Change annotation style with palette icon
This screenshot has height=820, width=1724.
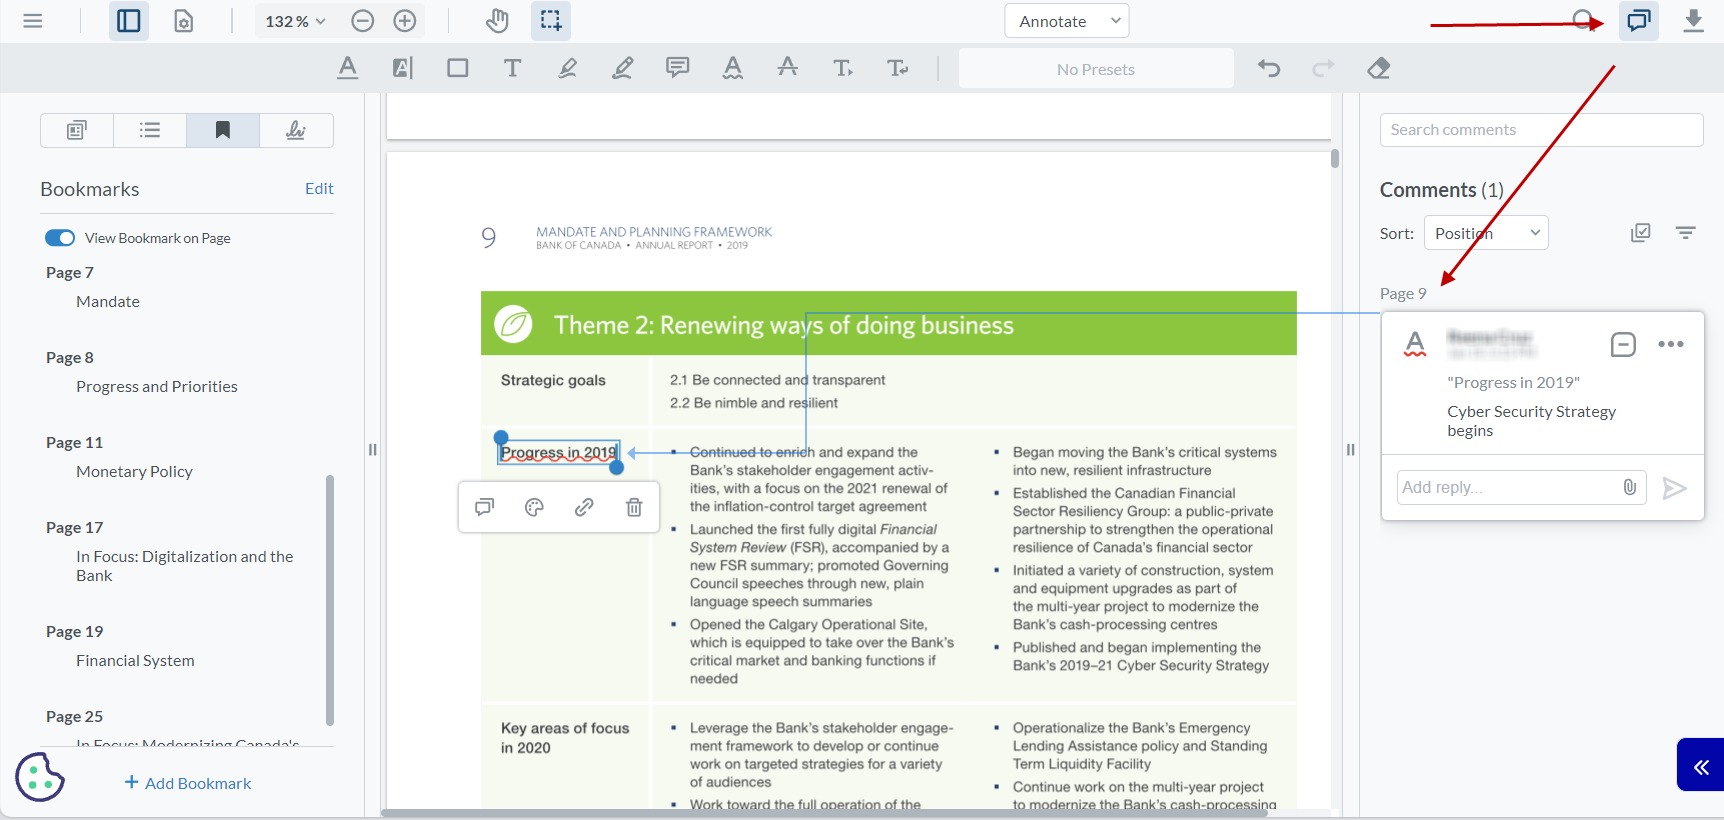[534, 507]
